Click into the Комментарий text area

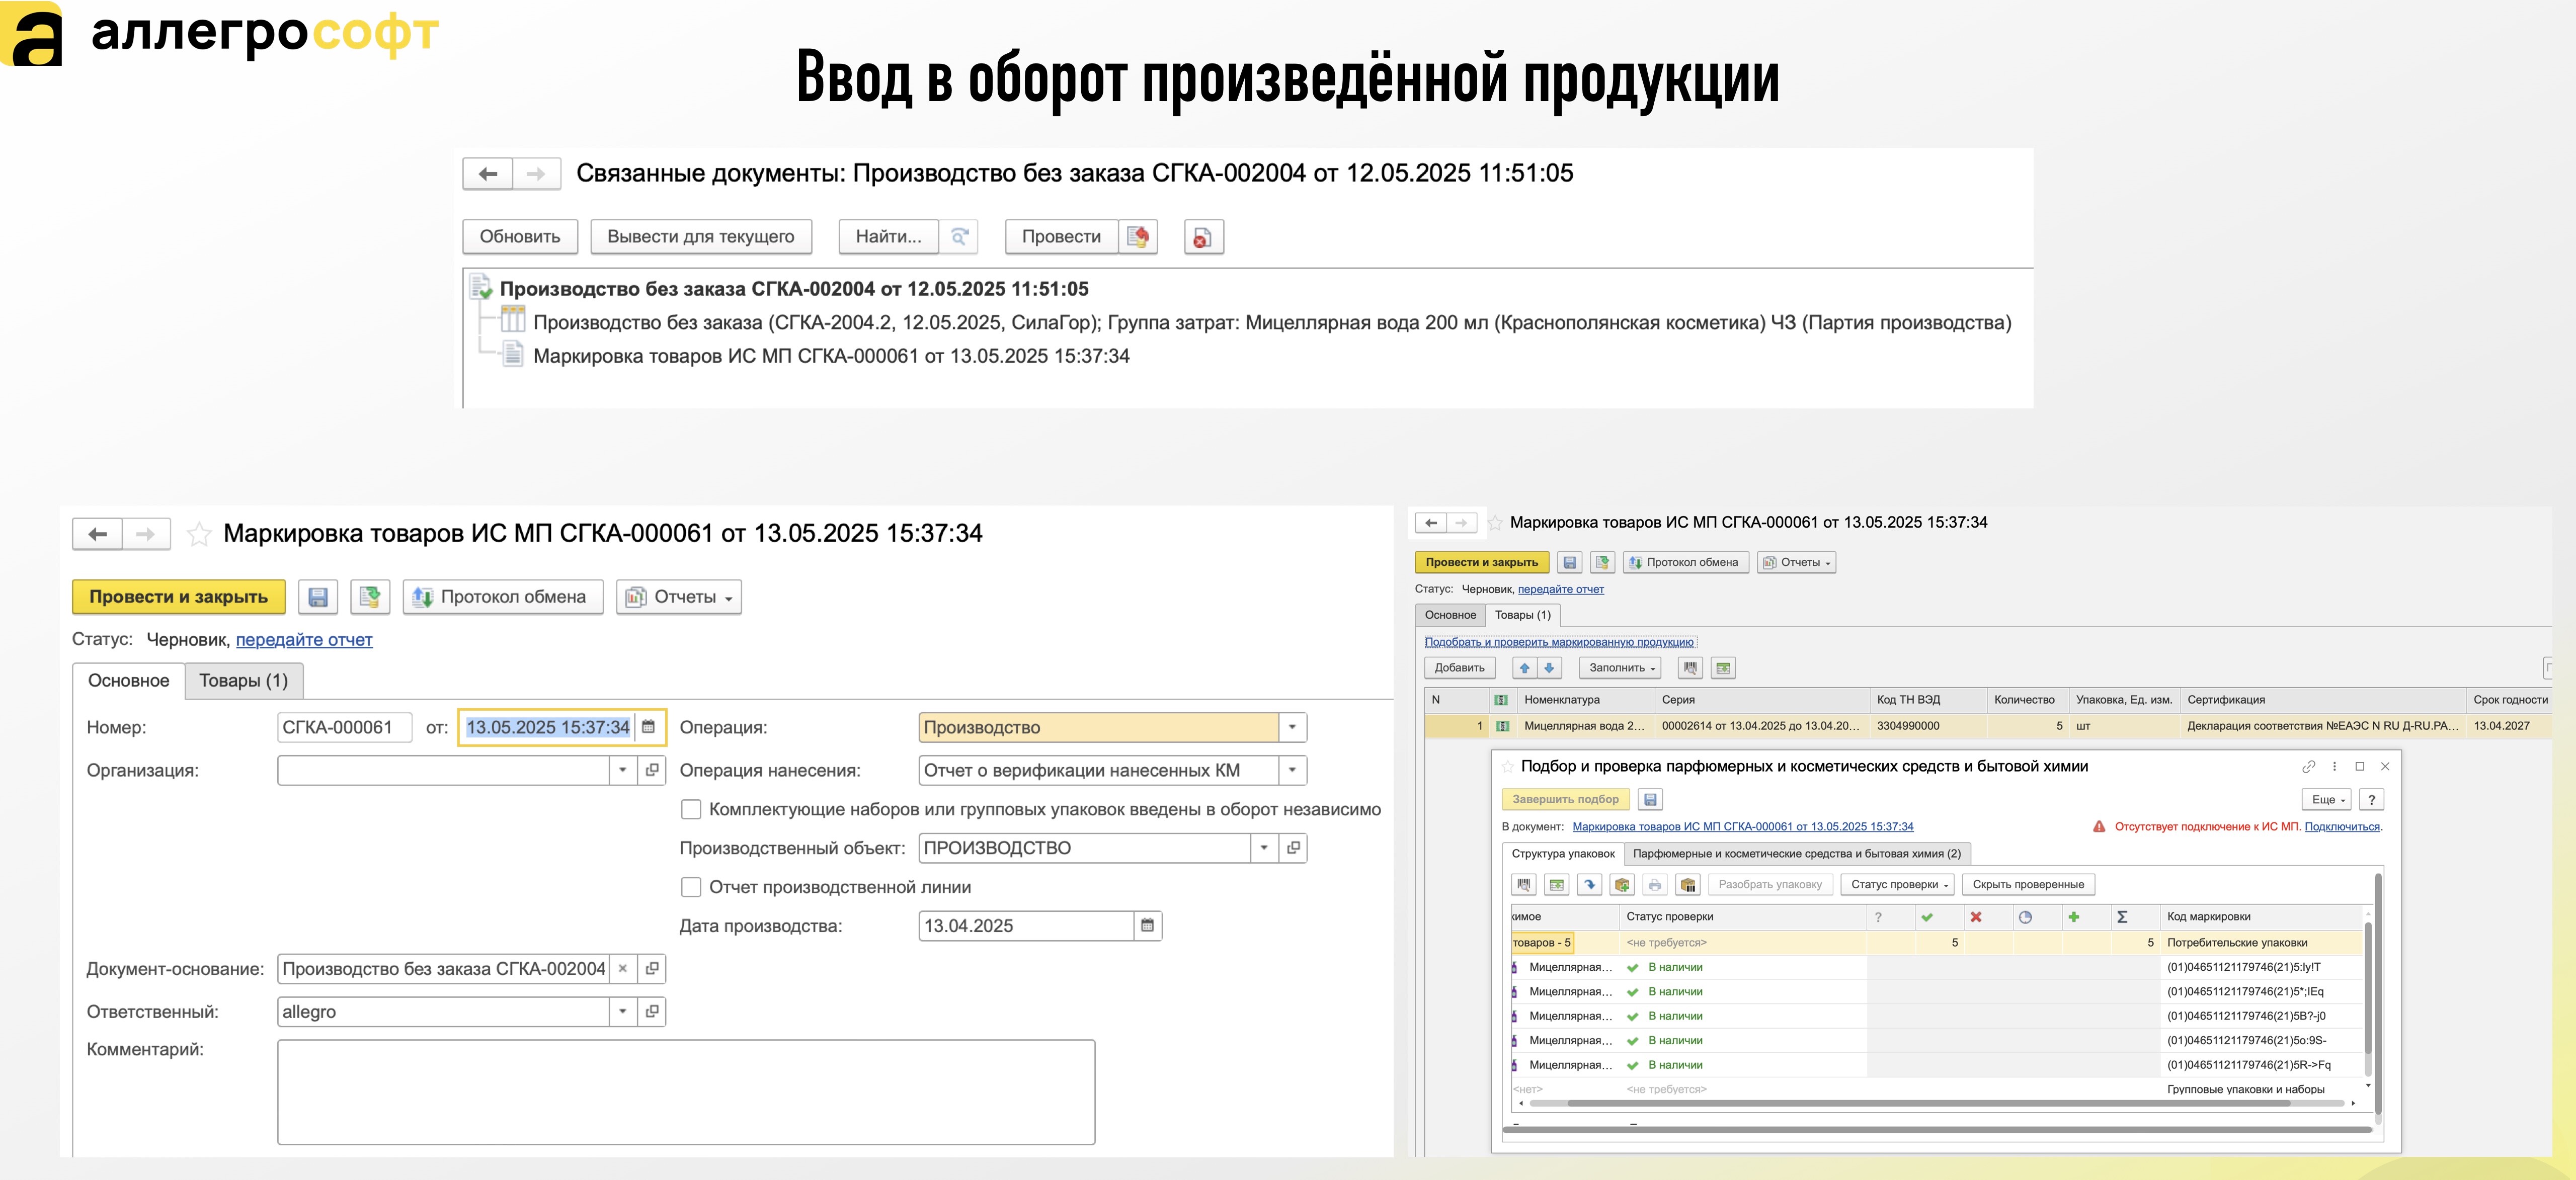pos(685,1091)
